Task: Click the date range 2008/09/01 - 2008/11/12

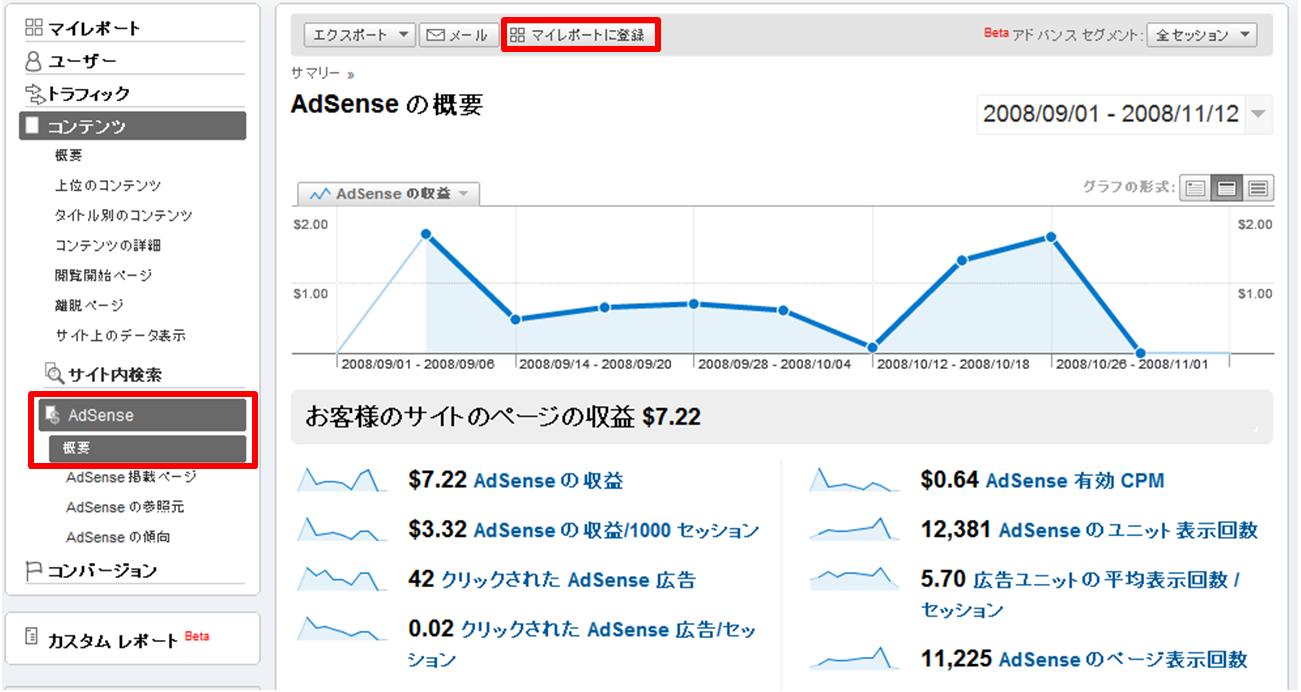Action: [1111, 113]
